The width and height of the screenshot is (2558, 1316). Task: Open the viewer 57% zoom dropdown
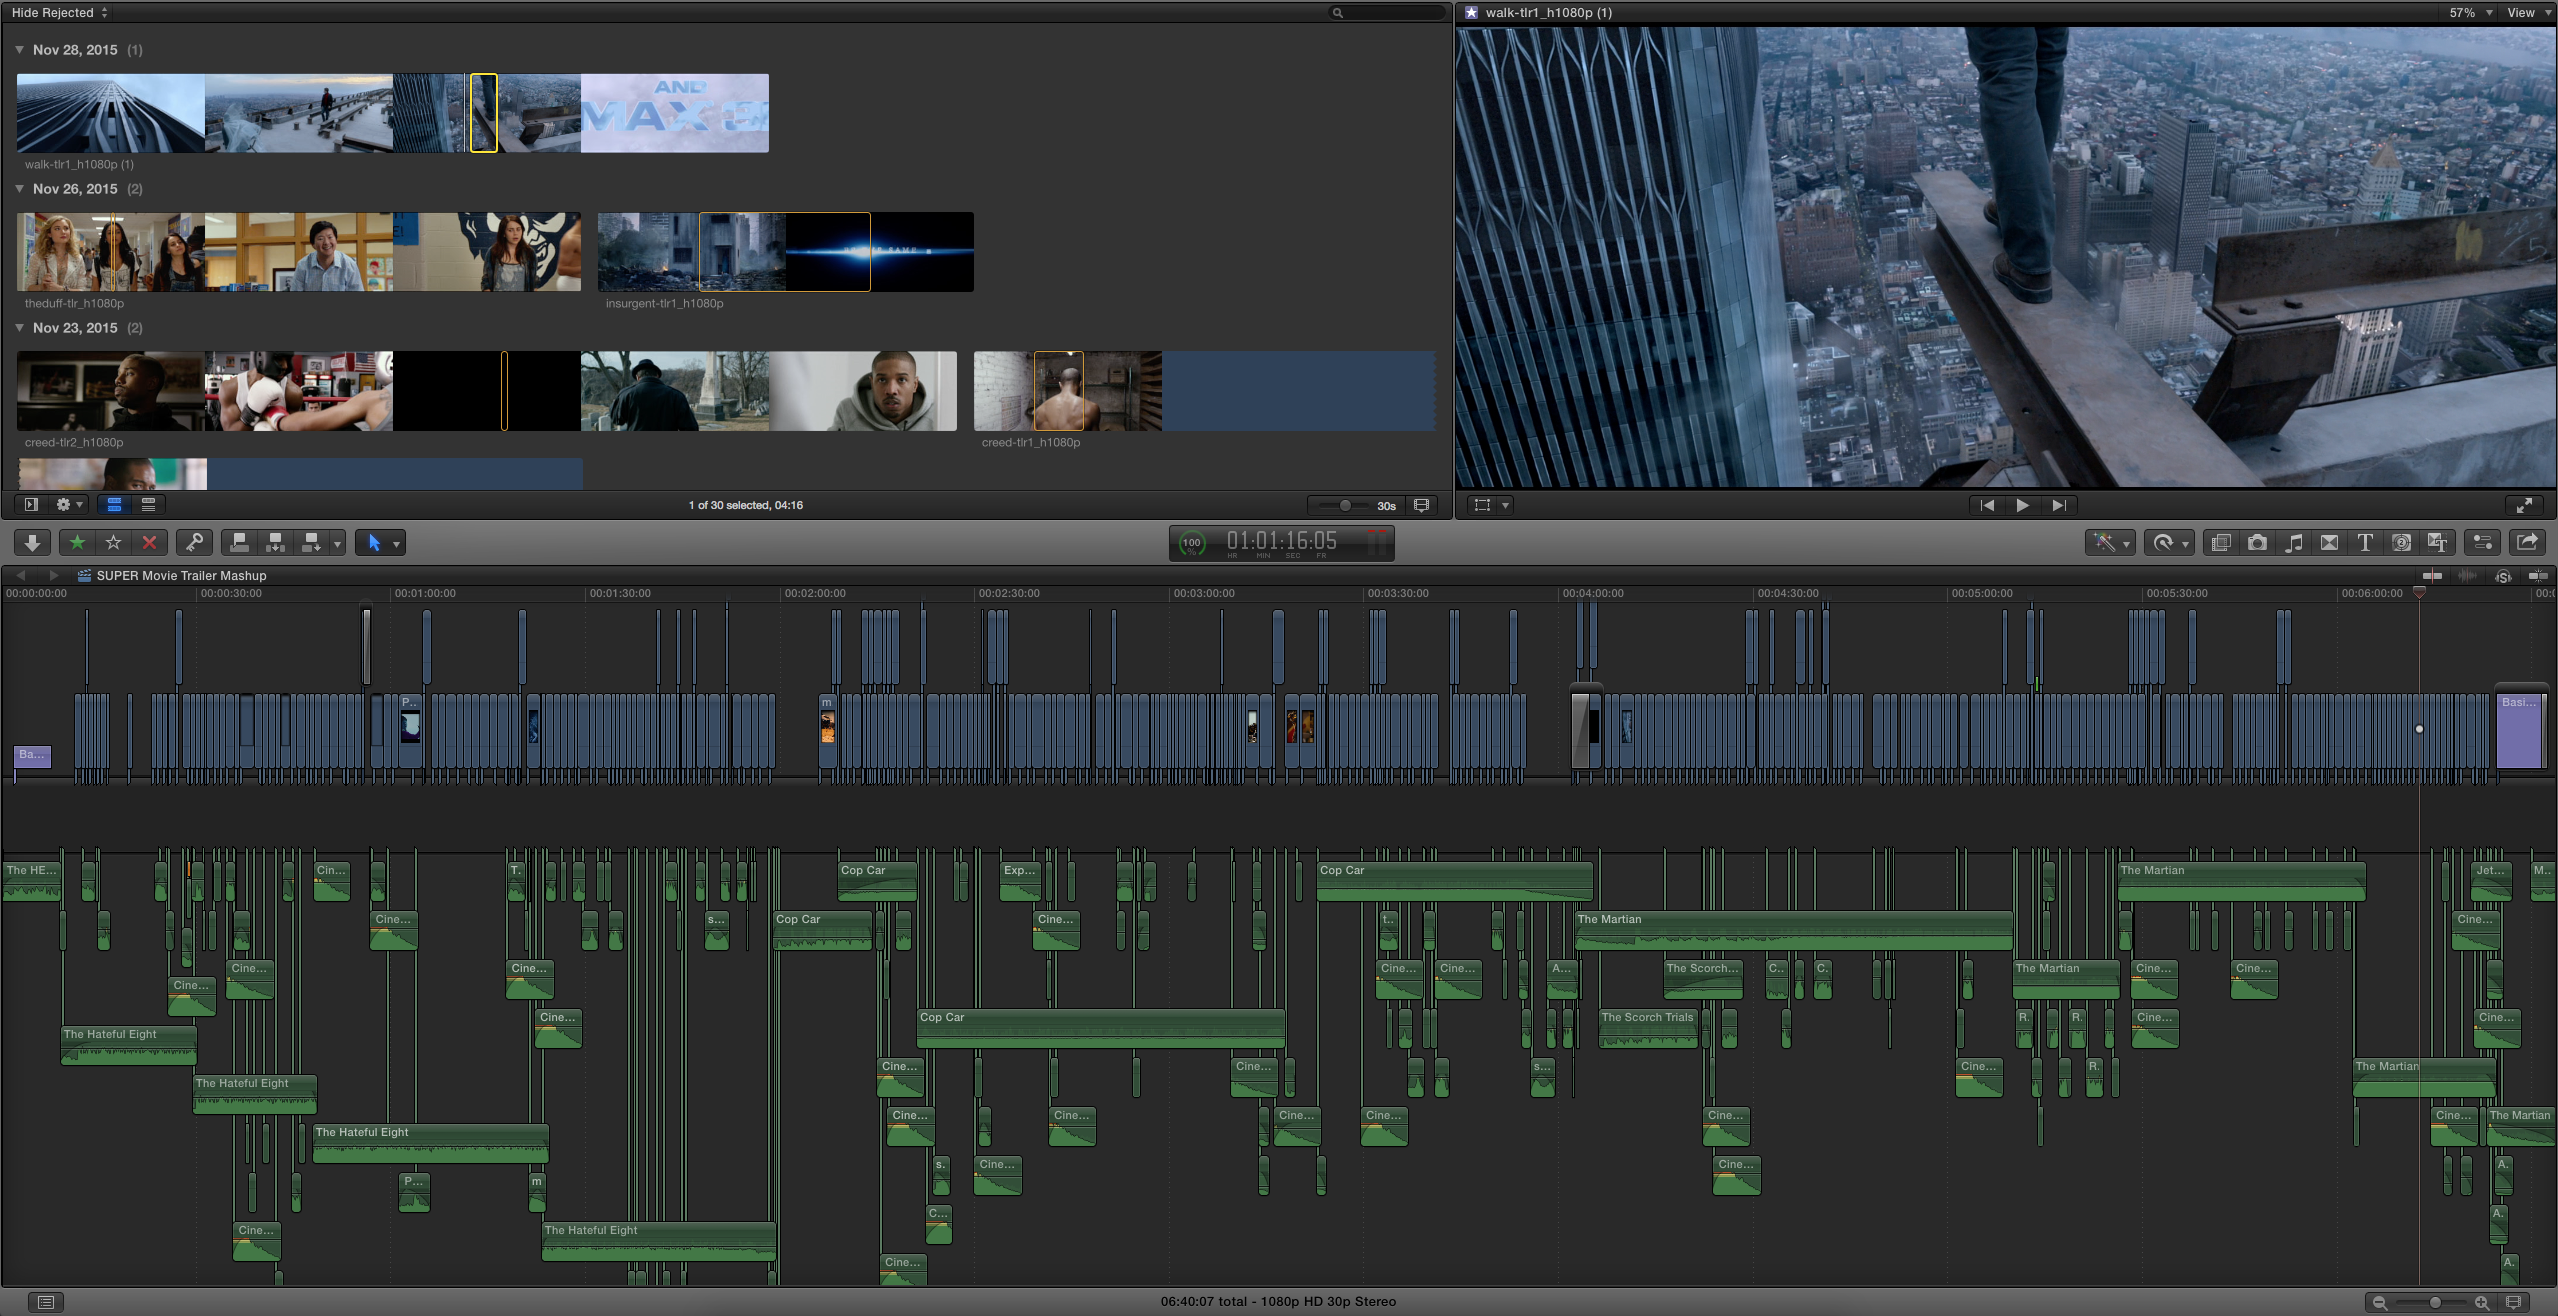[x=2468, y=12]
